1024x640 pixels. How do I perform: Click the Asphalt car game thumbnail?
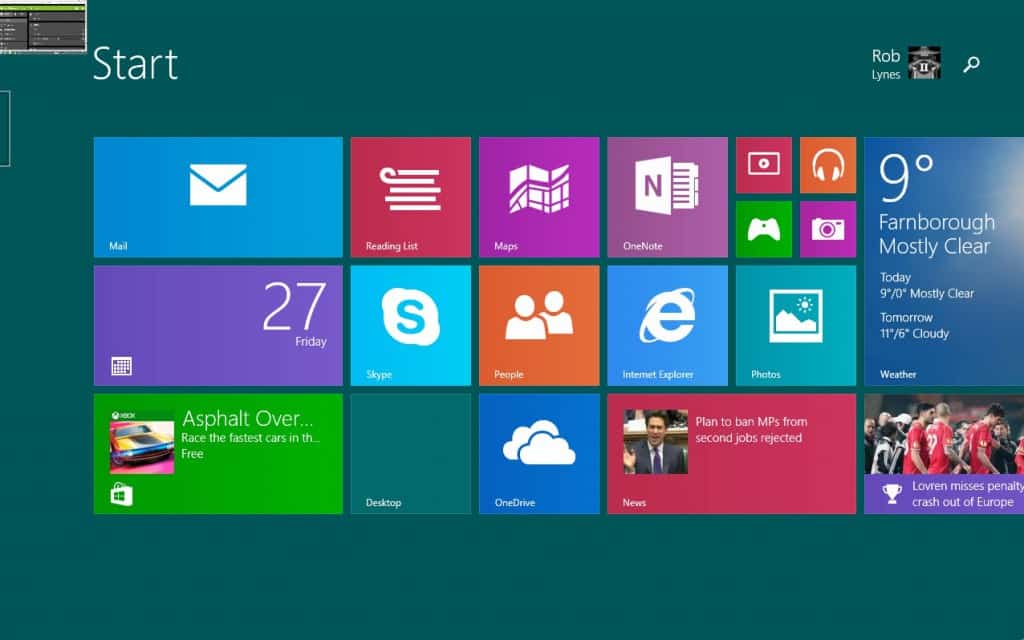point(142,442)
